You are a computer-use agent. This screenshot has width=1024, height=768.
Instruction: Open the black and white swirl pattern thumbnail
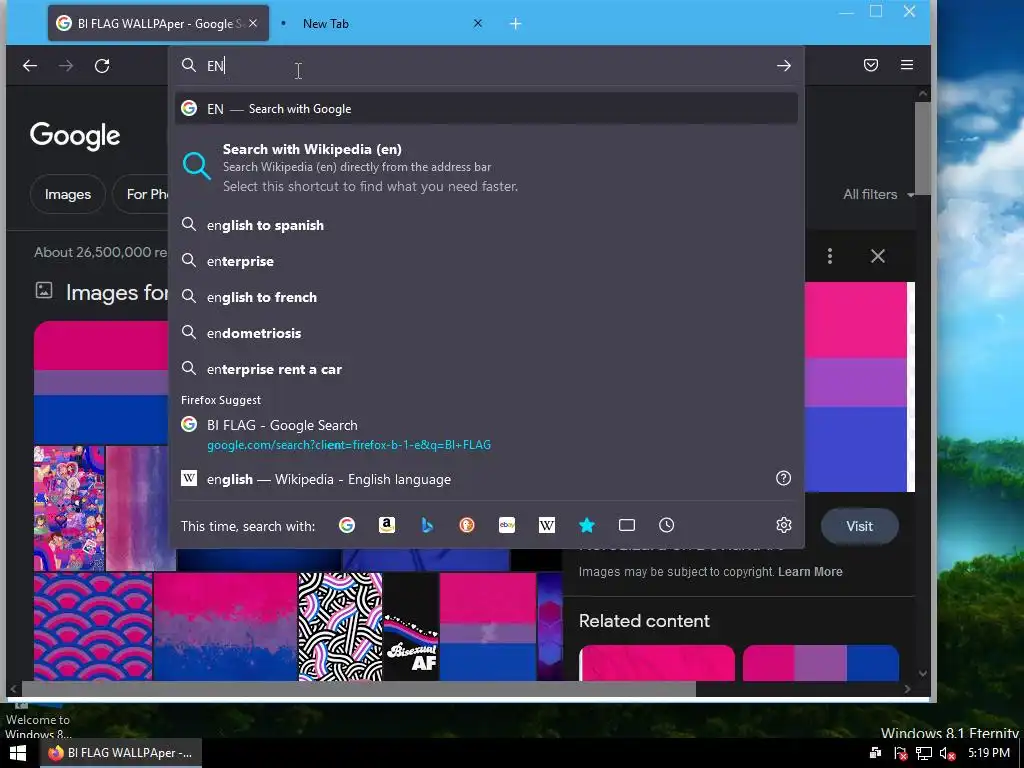[340, 627]
